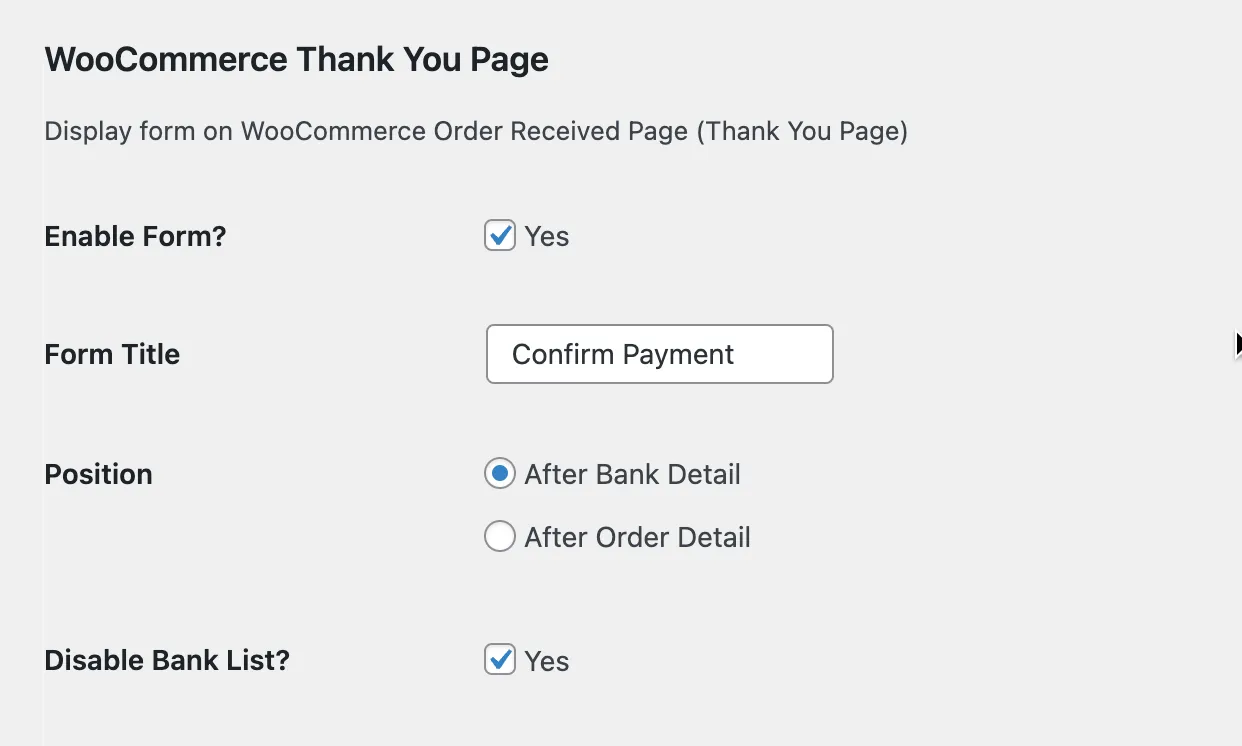Click the After Order Detail text label
This screenshot has height=746, width=1242.
pyautogui.click(x=637, y=537)
